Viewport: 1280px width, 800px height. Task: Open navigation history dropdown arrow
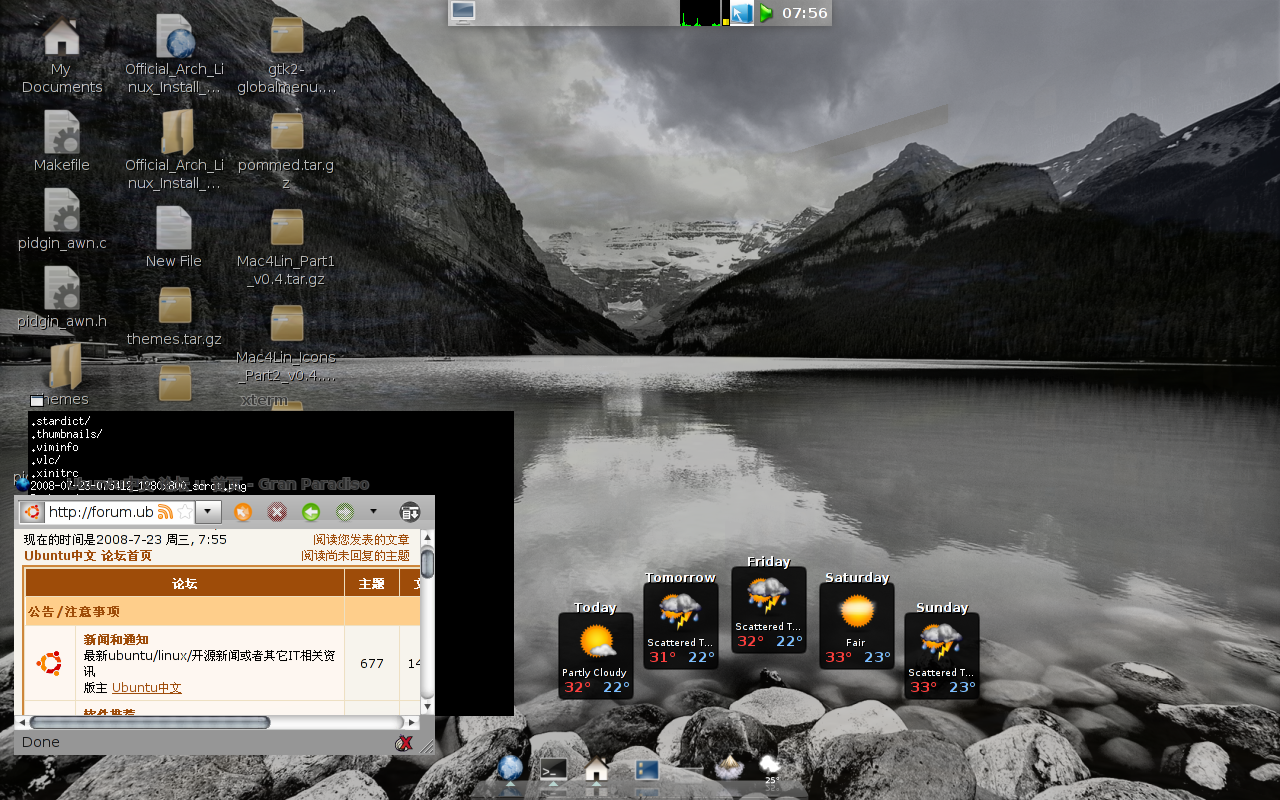click(373, 512)
